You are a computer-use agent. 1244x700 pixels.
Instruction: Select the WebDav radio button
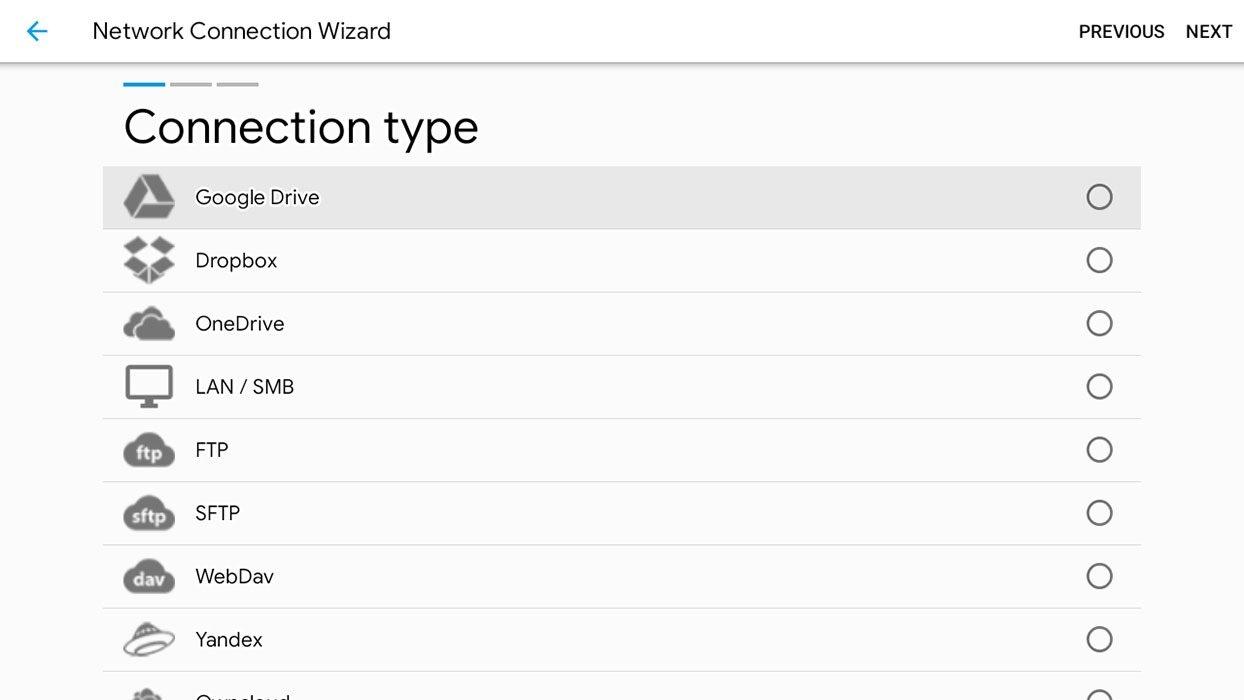pyautogui.click(x=1099, y=576)
